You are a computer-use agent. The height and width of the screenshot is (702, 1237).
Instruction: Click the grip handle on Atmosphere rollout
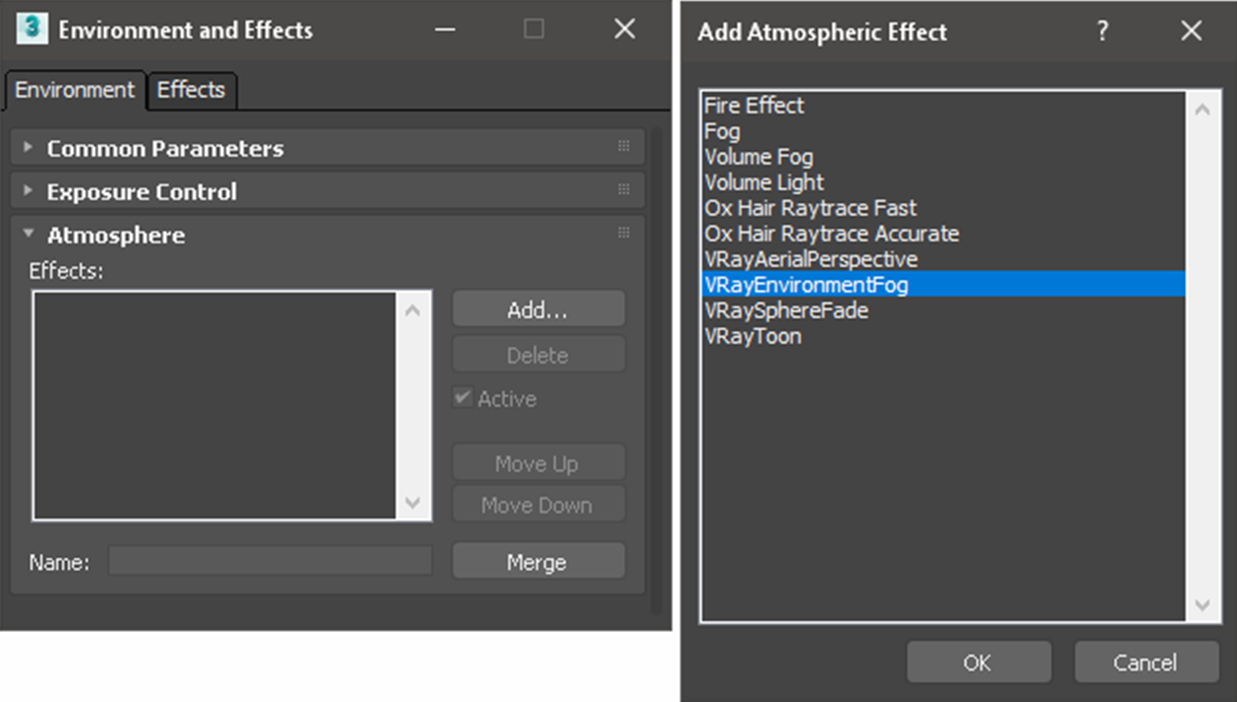coord(624,232)
